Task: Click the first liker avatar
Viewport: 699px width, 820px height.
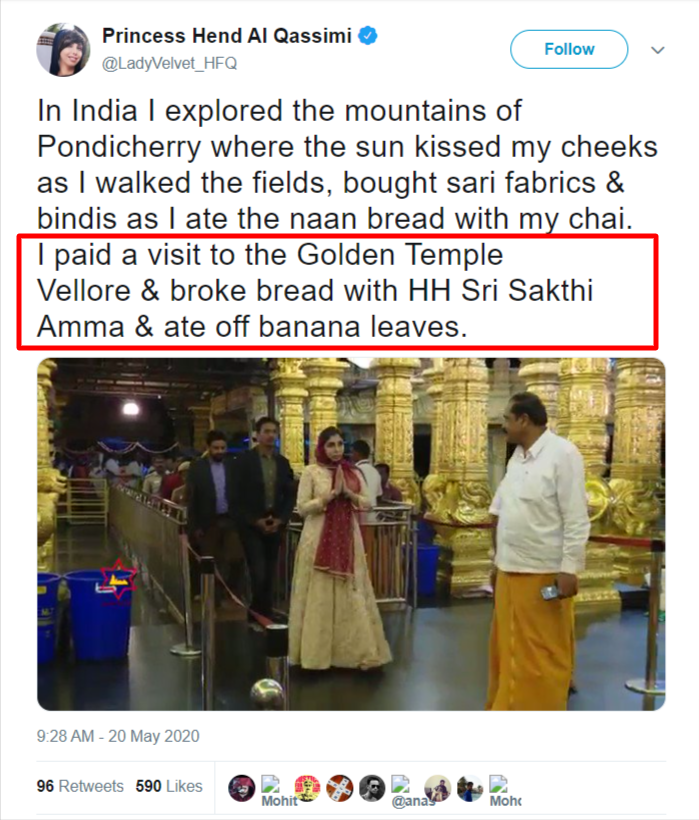Action: (241, 788)
